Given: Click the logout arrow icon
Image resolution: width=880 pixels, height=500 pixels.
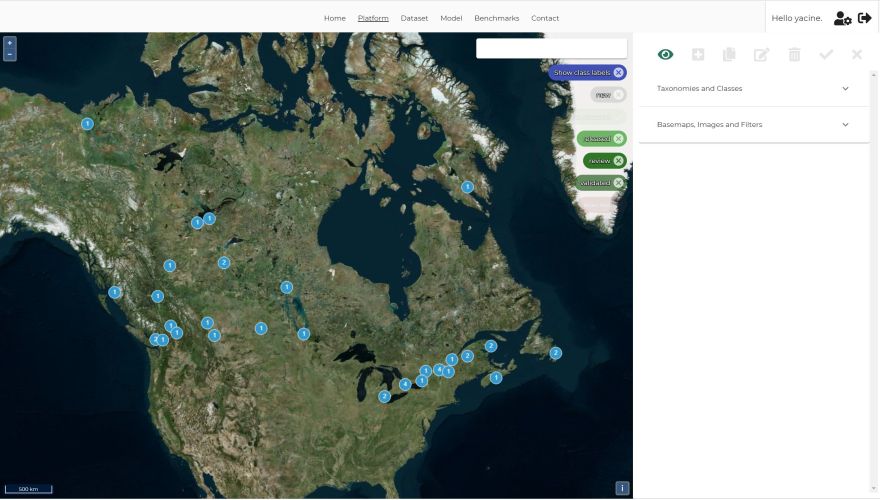Looking at the screenshot, I should (x=864, y=18).
